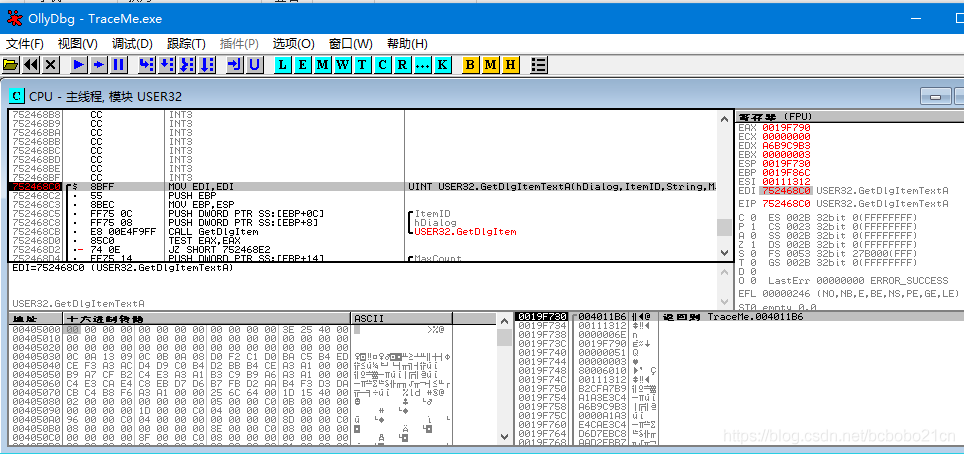Open the Memory map with the cyan M icon
The image size is (964, 454).
click(322, 65)
